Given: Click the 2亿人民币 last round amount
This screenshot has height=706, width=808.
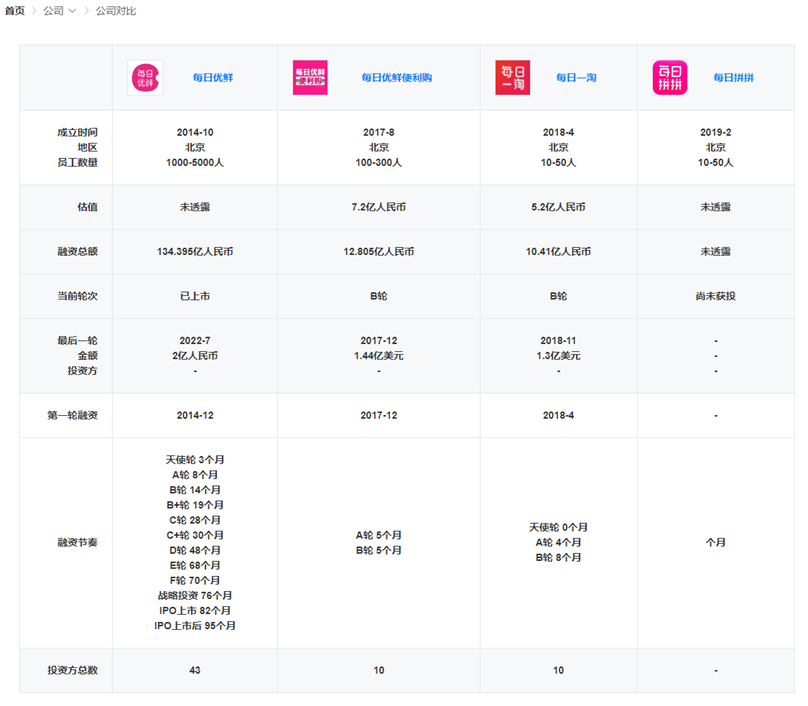Looking at the screenshot, I should [195, 356].
